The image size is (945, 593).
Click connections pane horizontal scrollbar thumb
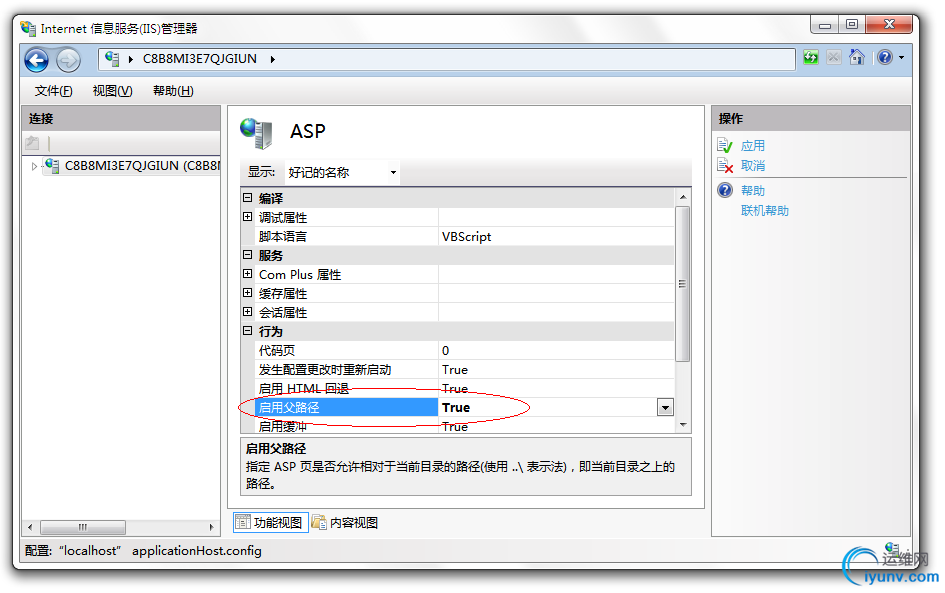83,527
